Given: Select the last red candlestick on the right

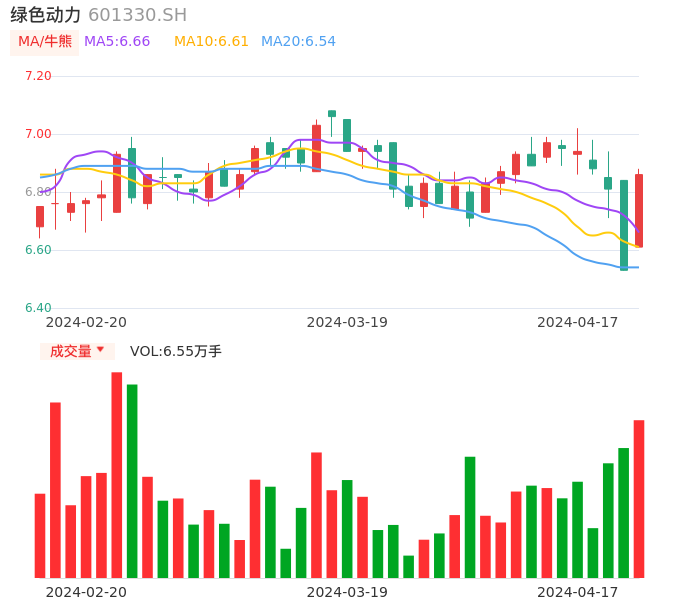Looking at the screenshot, I should tap(639, 210).
